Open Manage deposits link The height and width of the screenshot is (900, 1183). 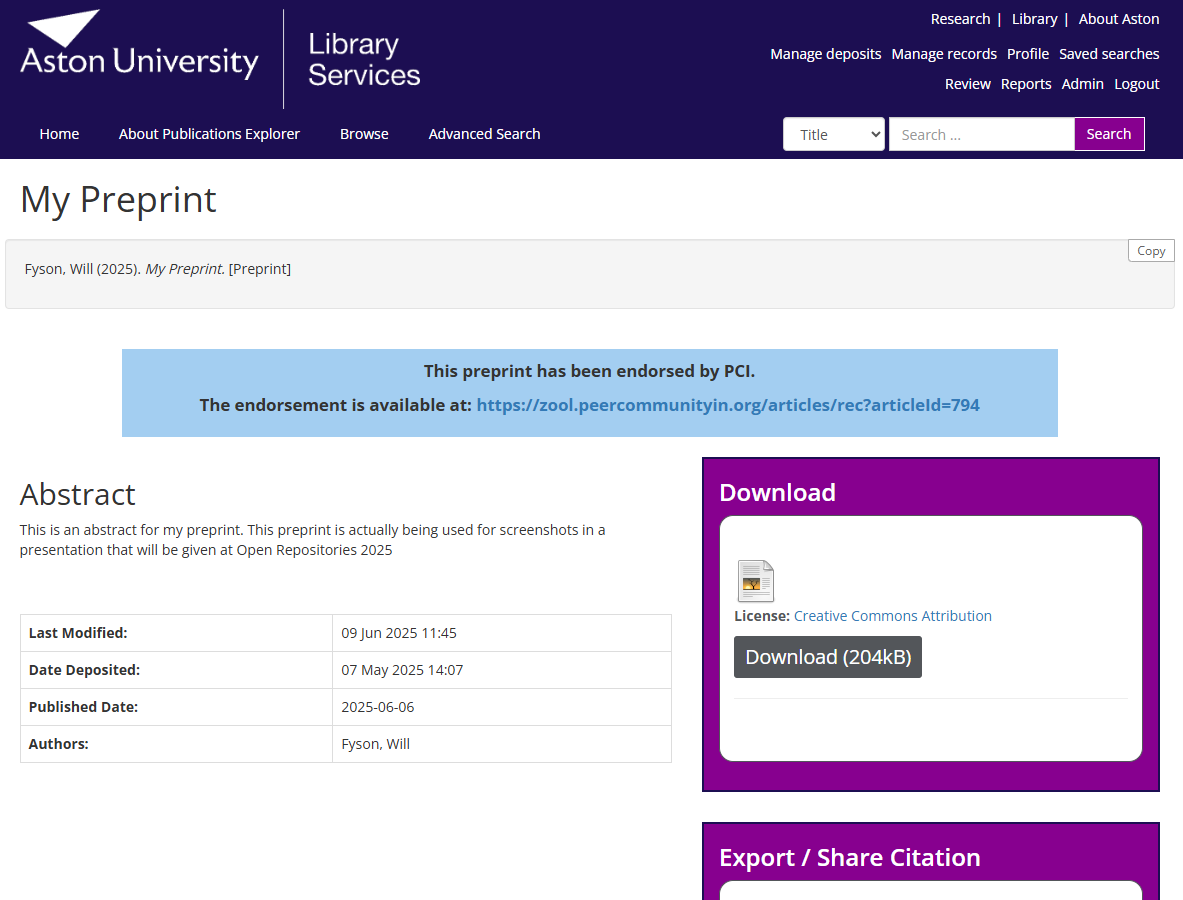[825, 54]
